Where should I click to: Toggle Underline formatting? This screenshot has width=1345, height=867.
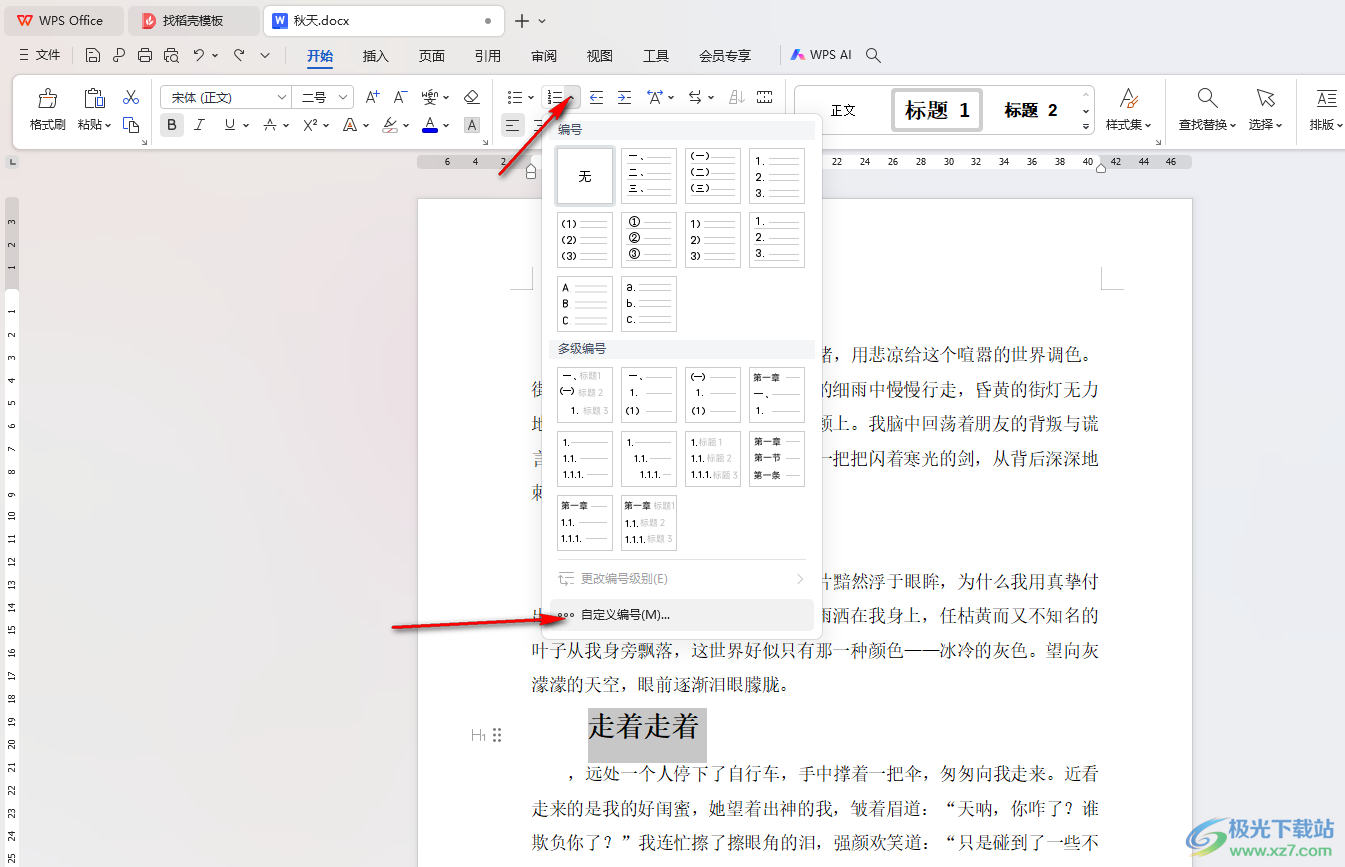230,125
